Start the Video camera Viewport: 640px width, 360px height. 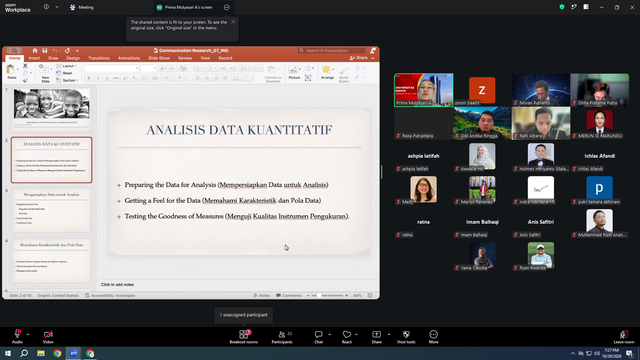pyautogui.click(x=48, y=337)
